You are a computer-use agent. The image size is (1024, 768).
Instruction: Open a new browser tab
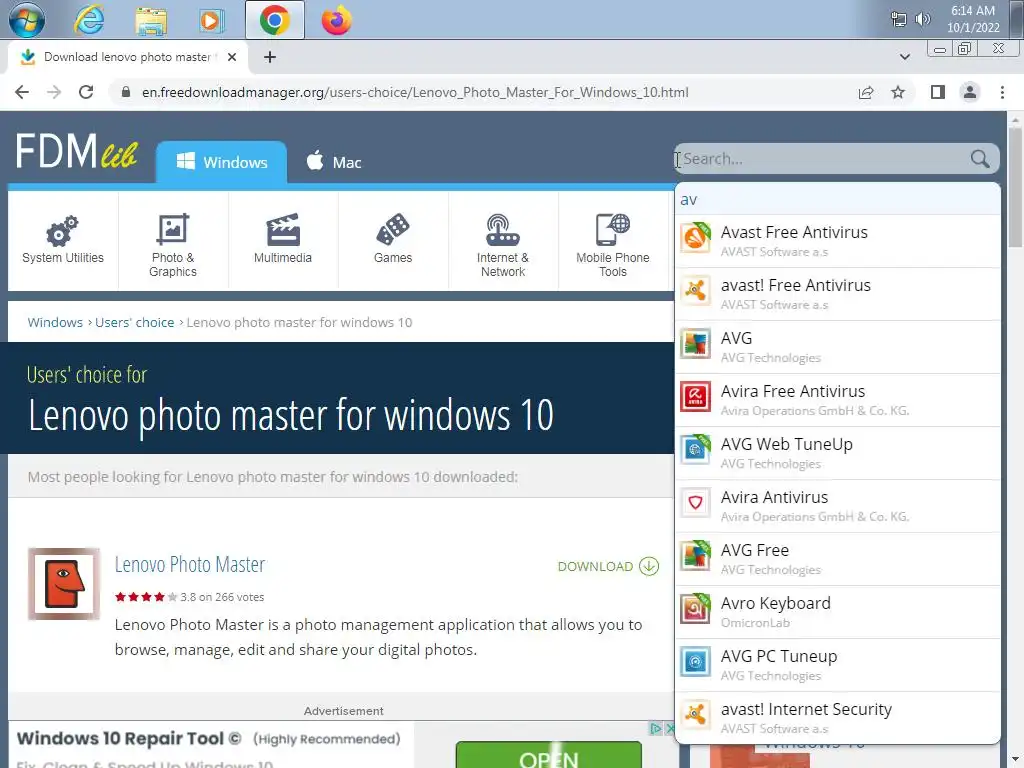click(x=270, y=57)
